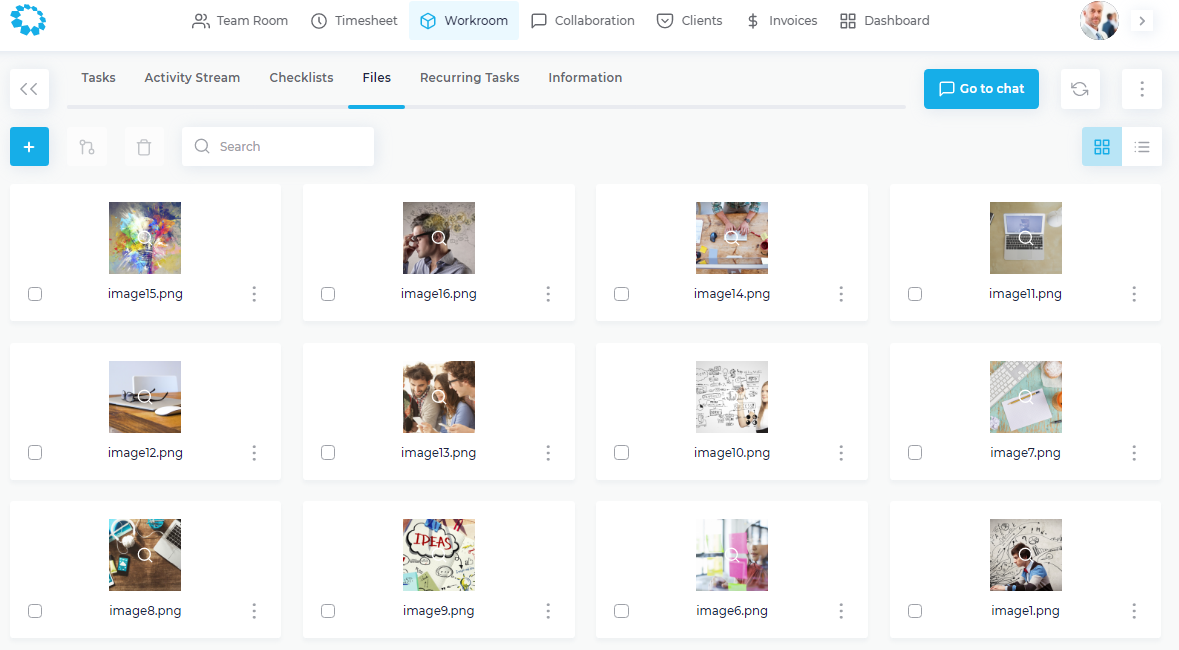
Task: Click the move files branch icon
Action: (87, 147)
